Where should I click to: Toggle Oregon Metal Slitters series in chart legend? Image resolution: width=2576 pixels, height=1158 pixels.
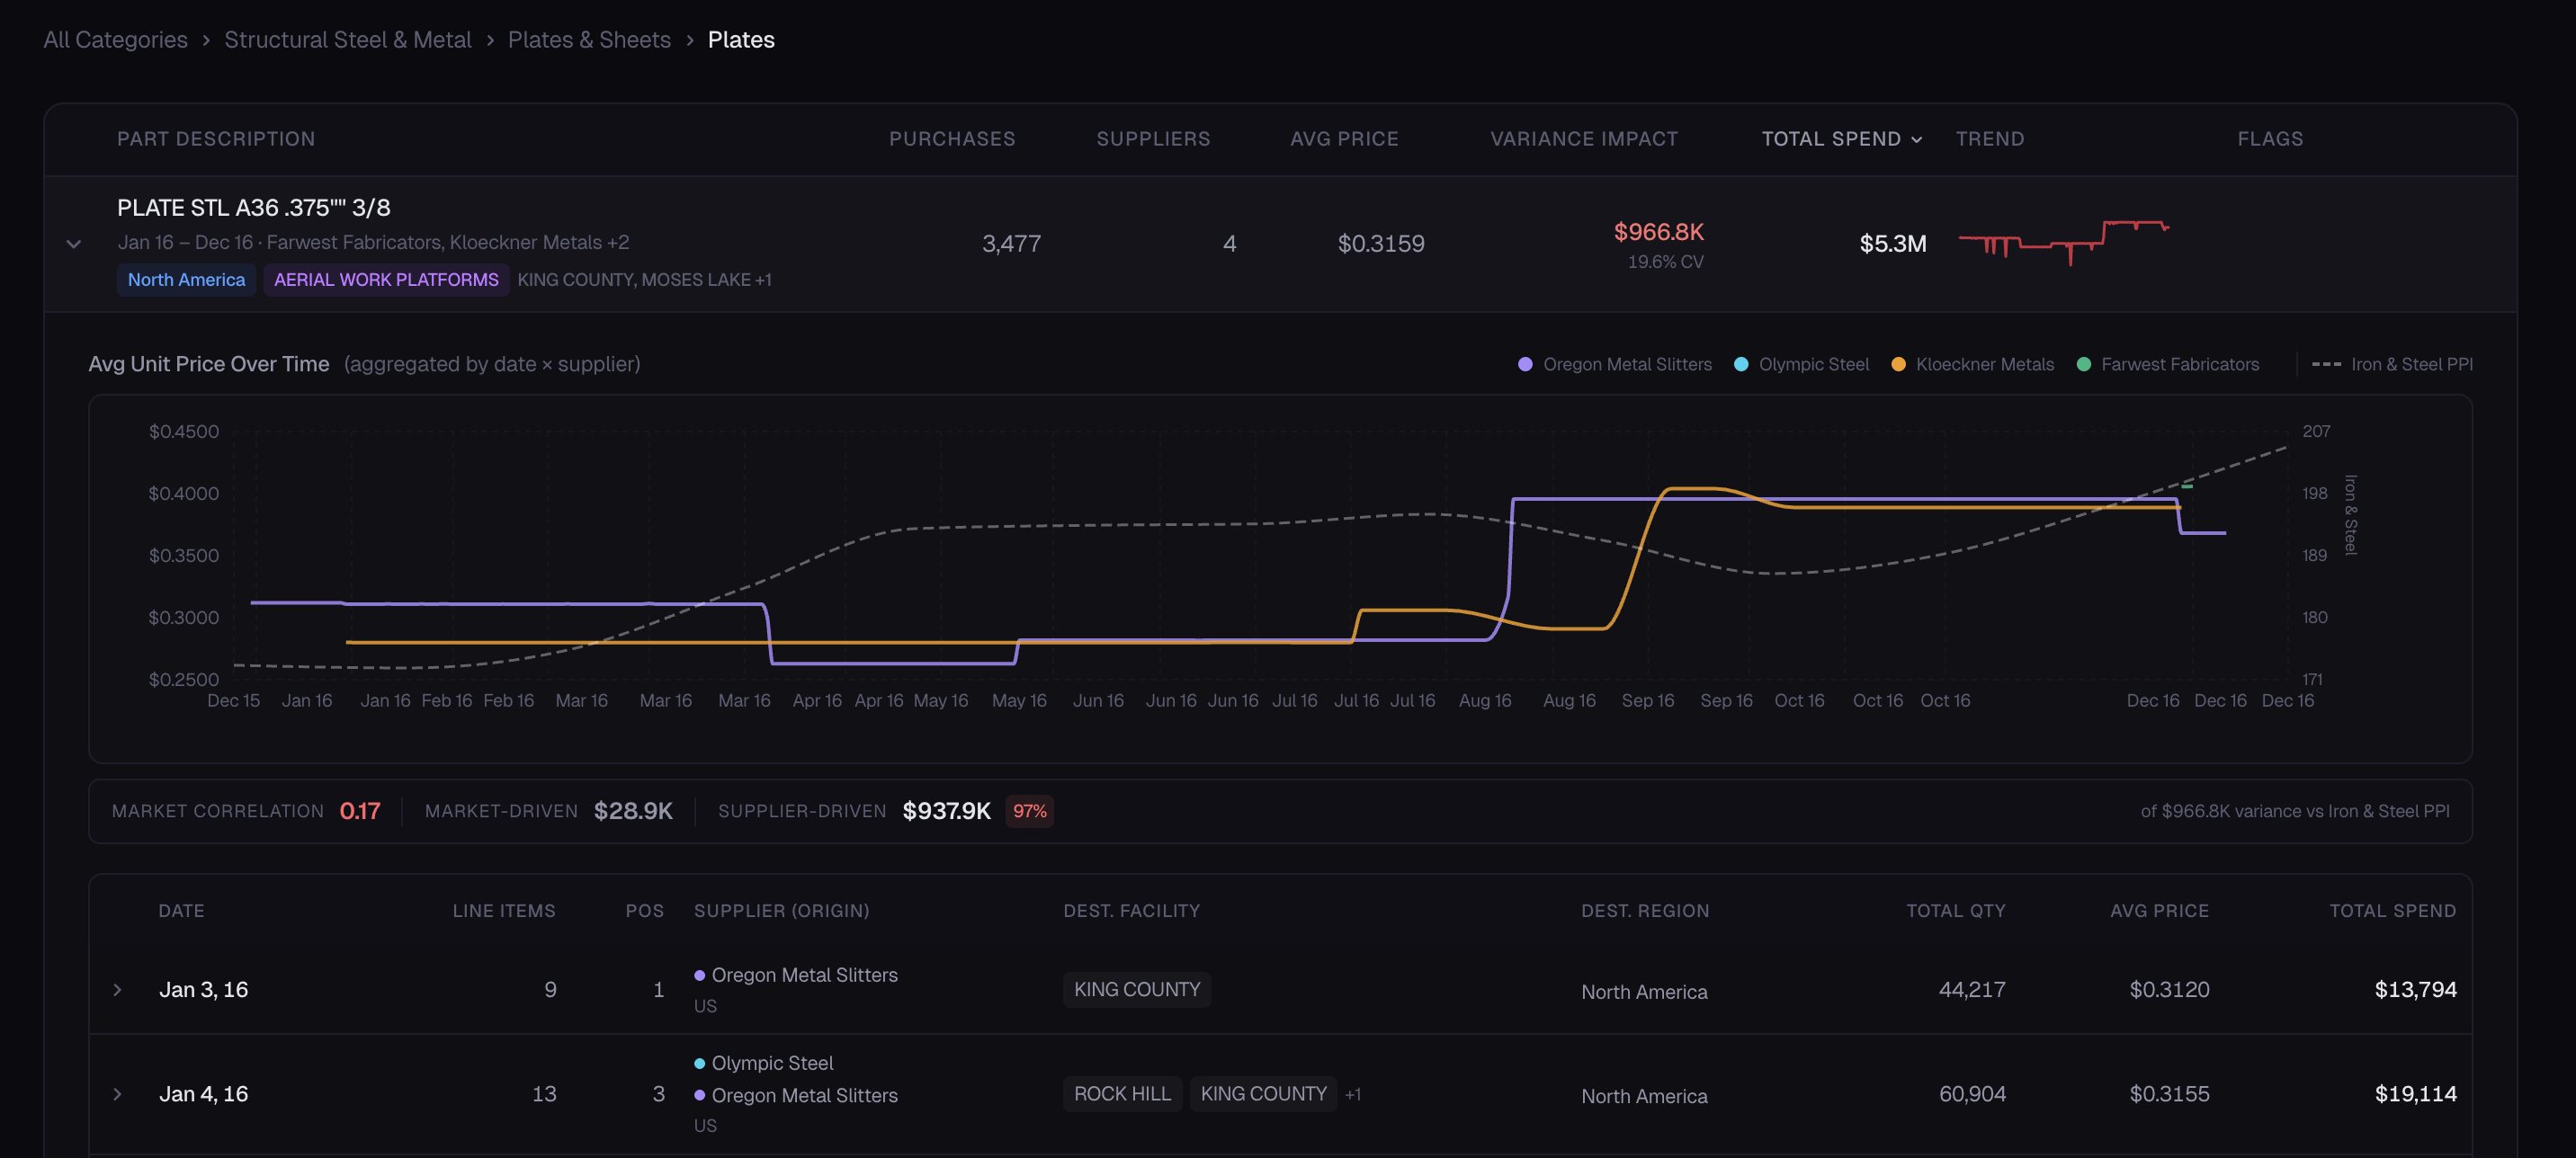point(1614,364)
